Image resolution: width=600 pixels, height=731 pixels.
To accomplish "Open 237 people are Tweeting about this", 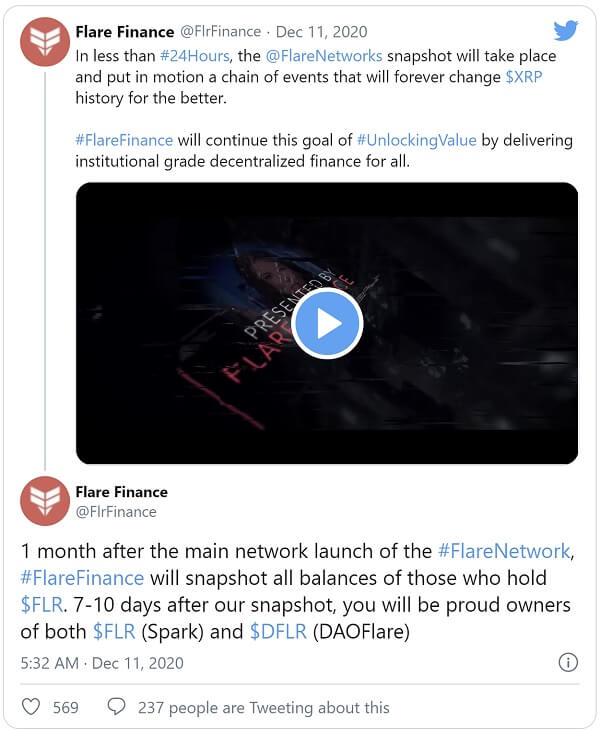I will click(264, 707).
